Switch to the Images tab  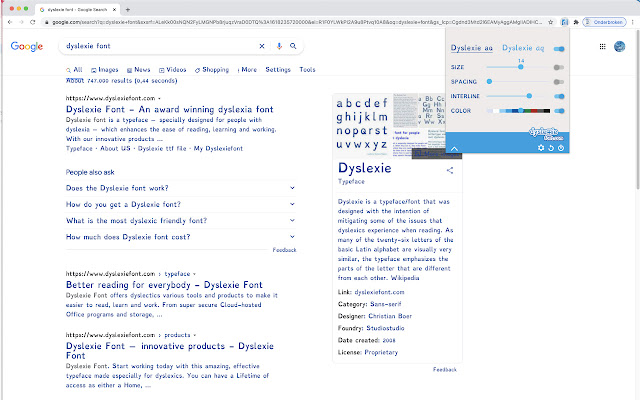point(104,70)
